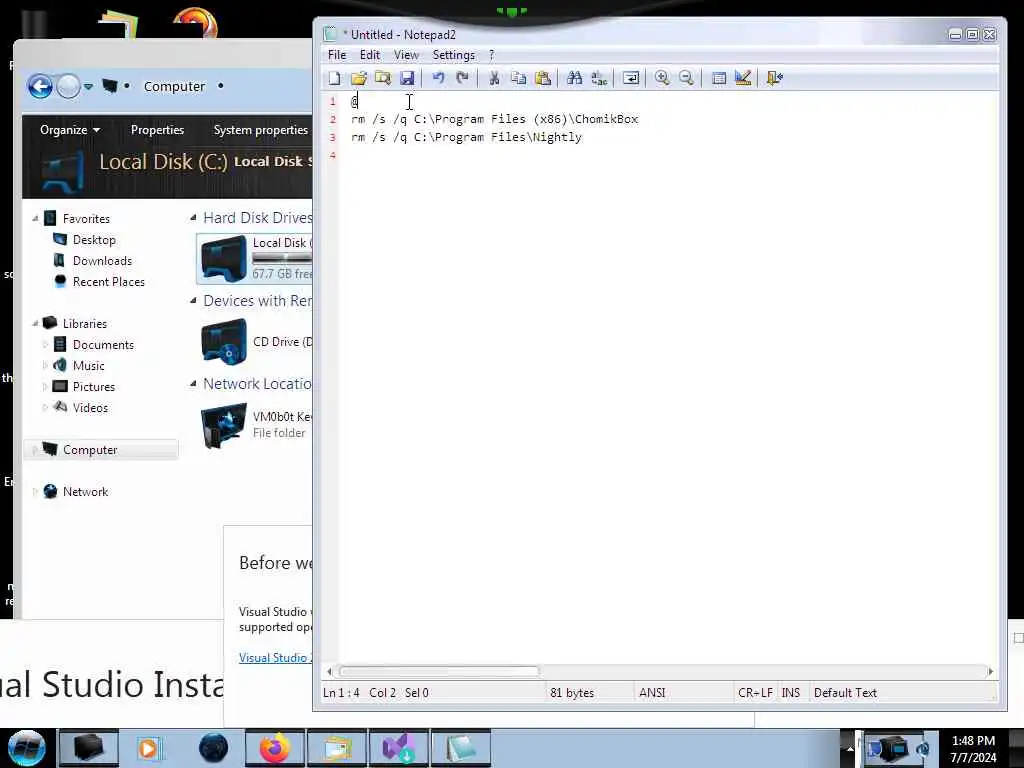Click the Notepad2 taskbar button

click(x=460, y=748)
